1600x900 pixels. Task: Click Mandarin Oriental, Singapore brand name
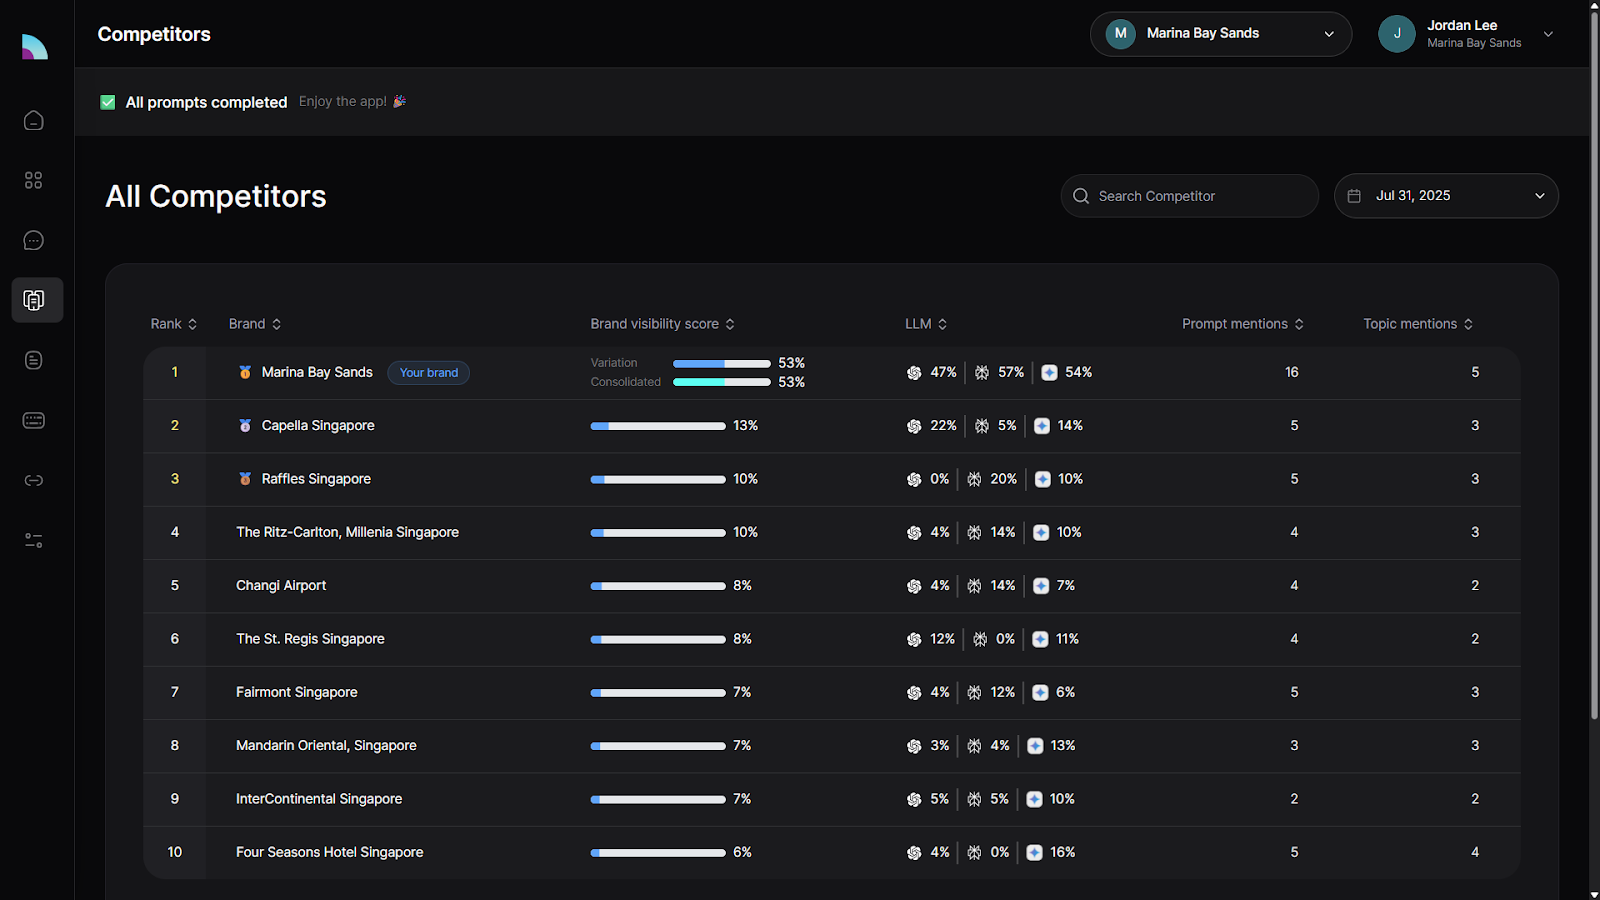pos(326,746)
